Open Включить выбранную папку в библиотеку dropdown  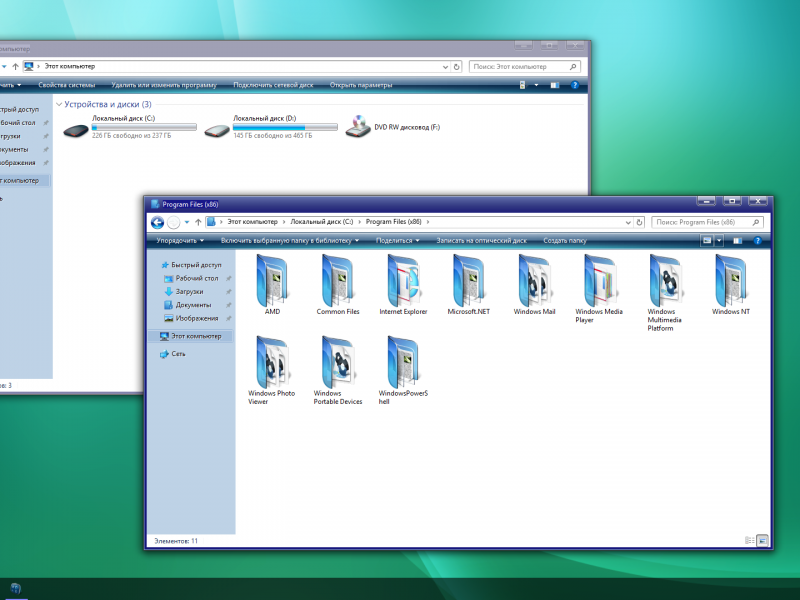point(290,241)
